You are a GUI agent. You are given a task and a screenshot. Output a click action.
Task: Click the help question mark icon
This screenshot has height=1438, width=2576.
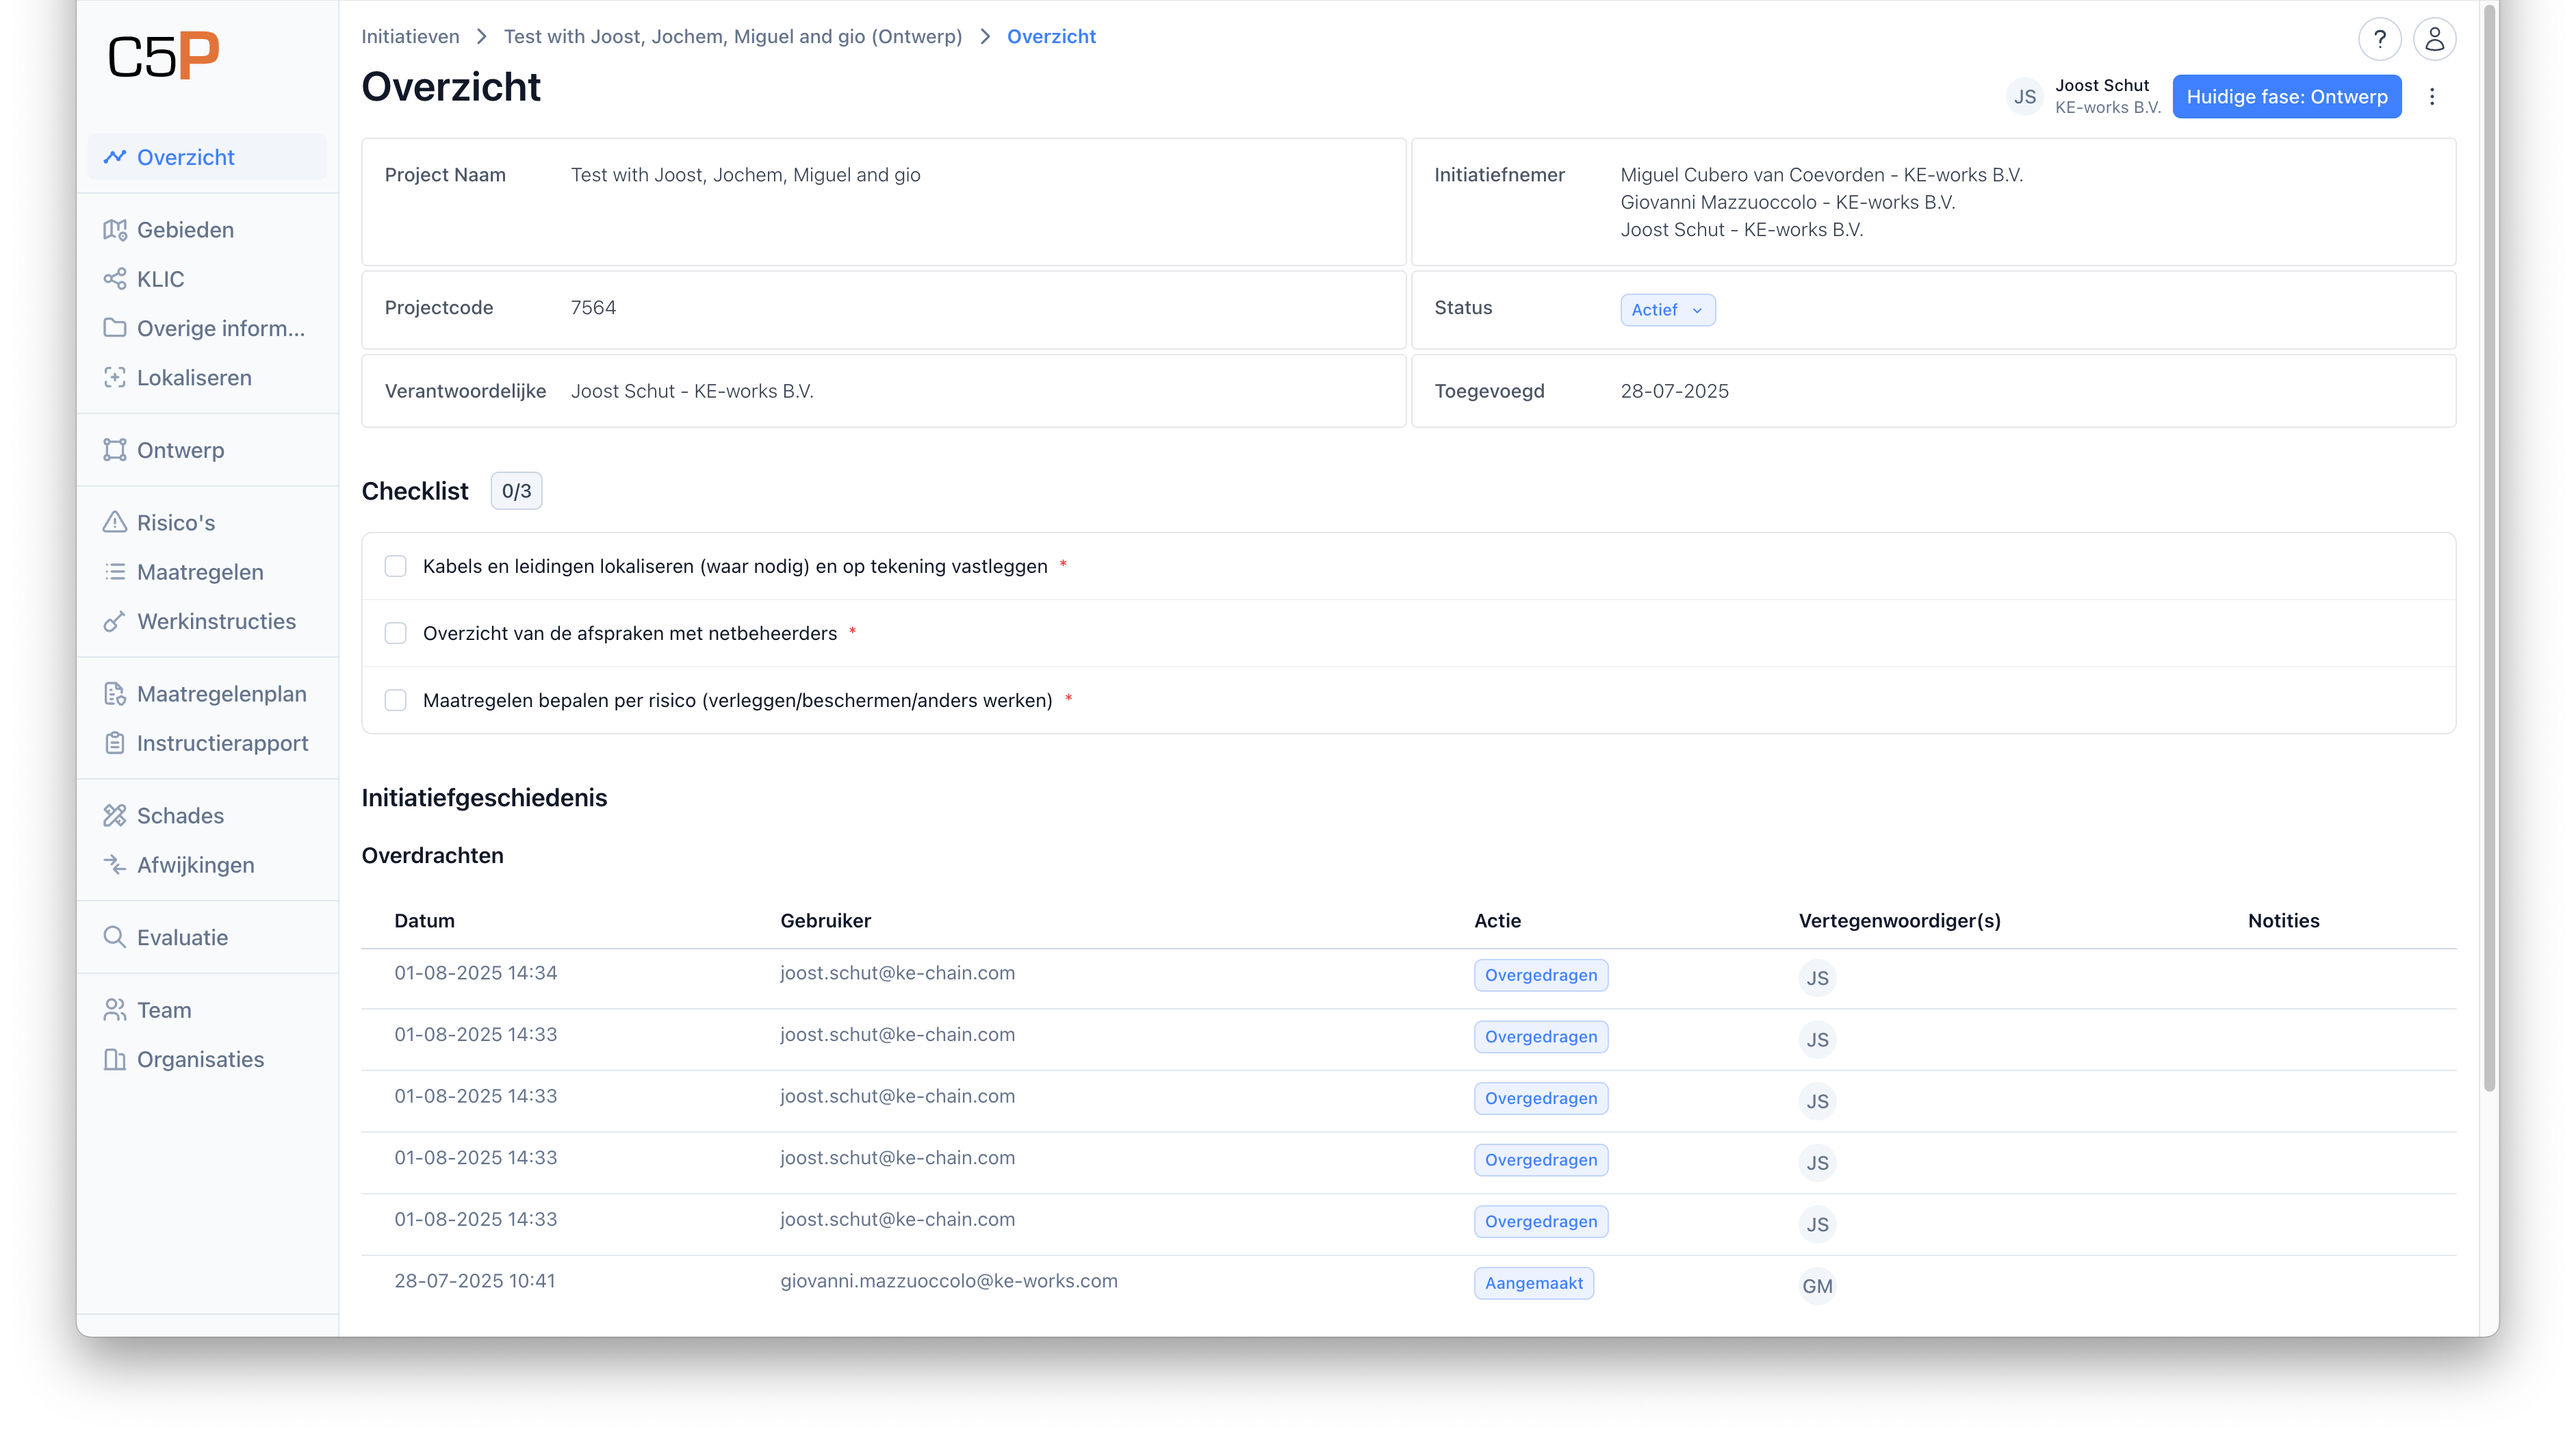click(x=2379, y=39)
